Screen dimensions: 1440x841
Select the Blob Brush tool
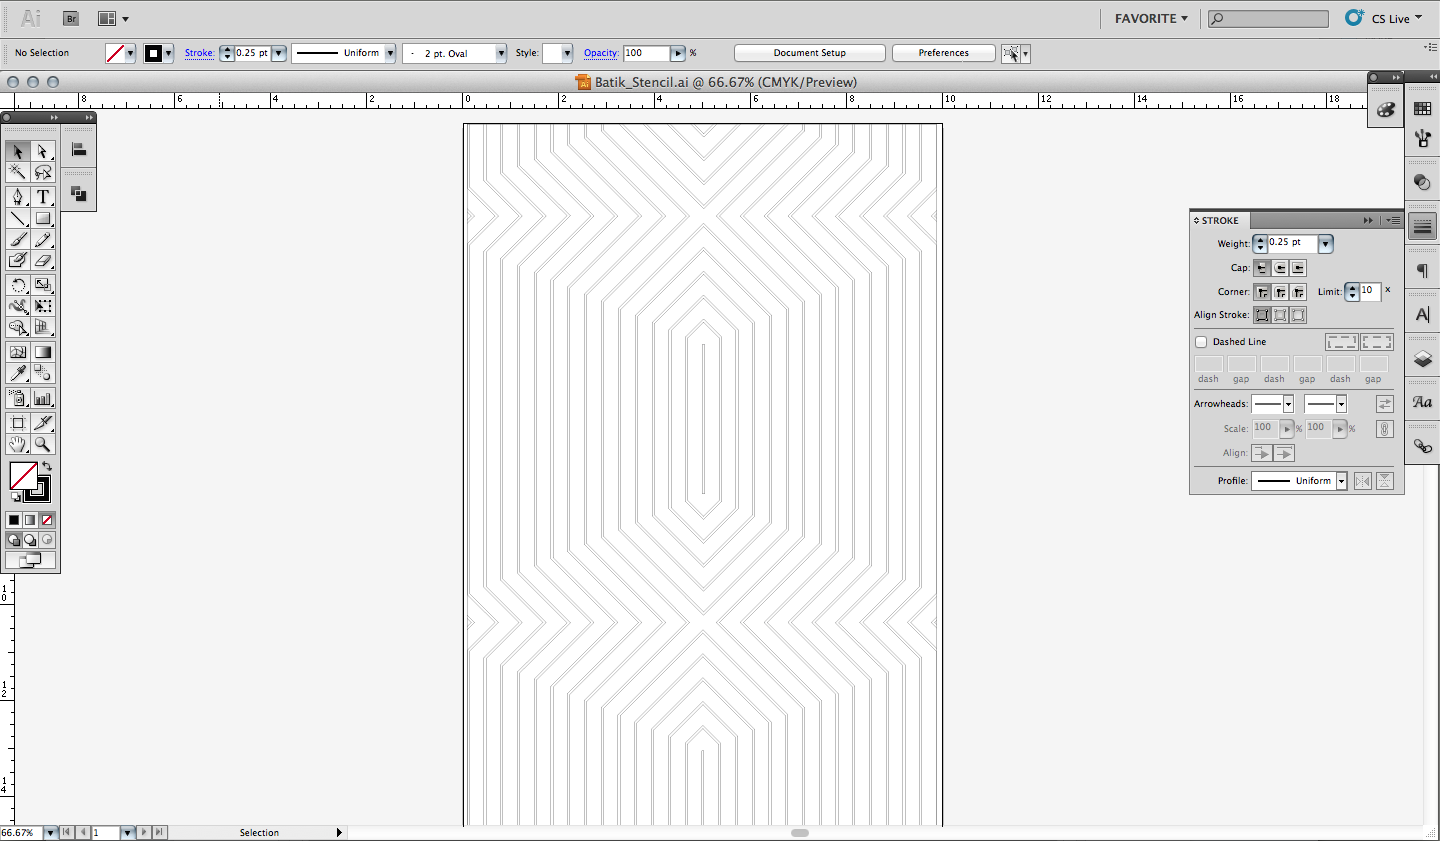(x=17, y=260)
